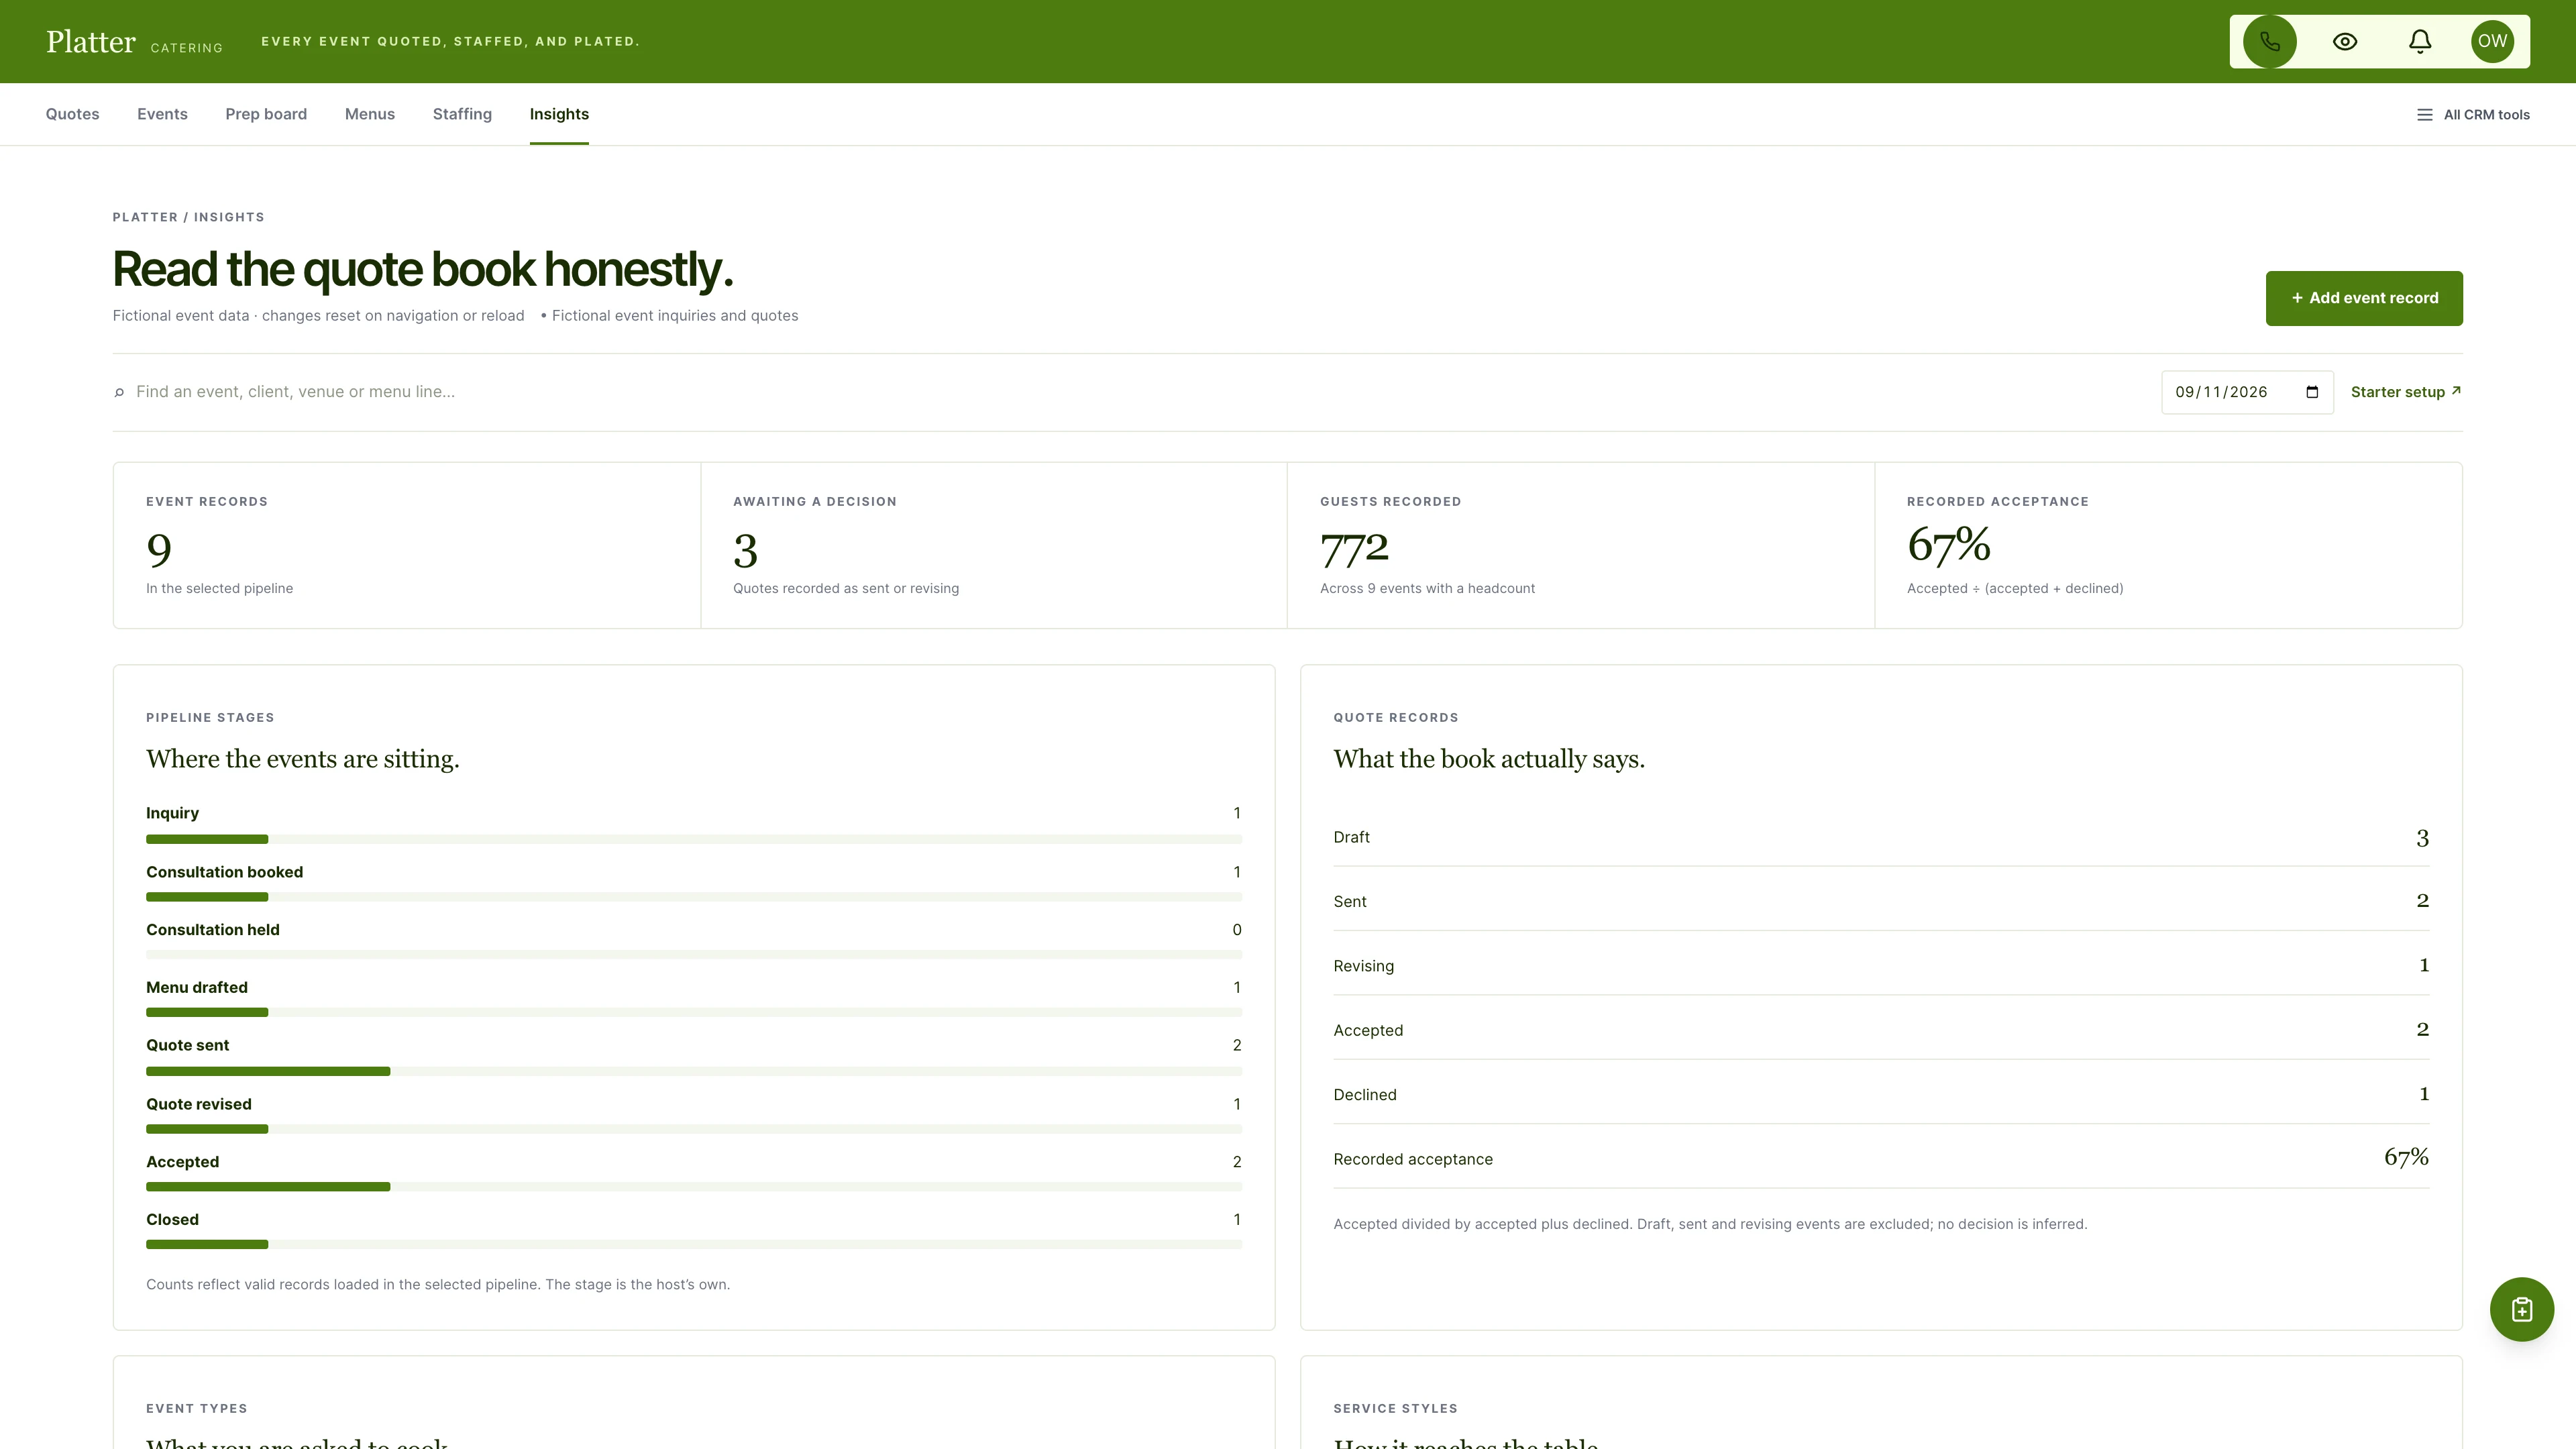The image size is (2576, 1449).
Task: Click the Event Records stat card
Action: (x=407, y=545)
